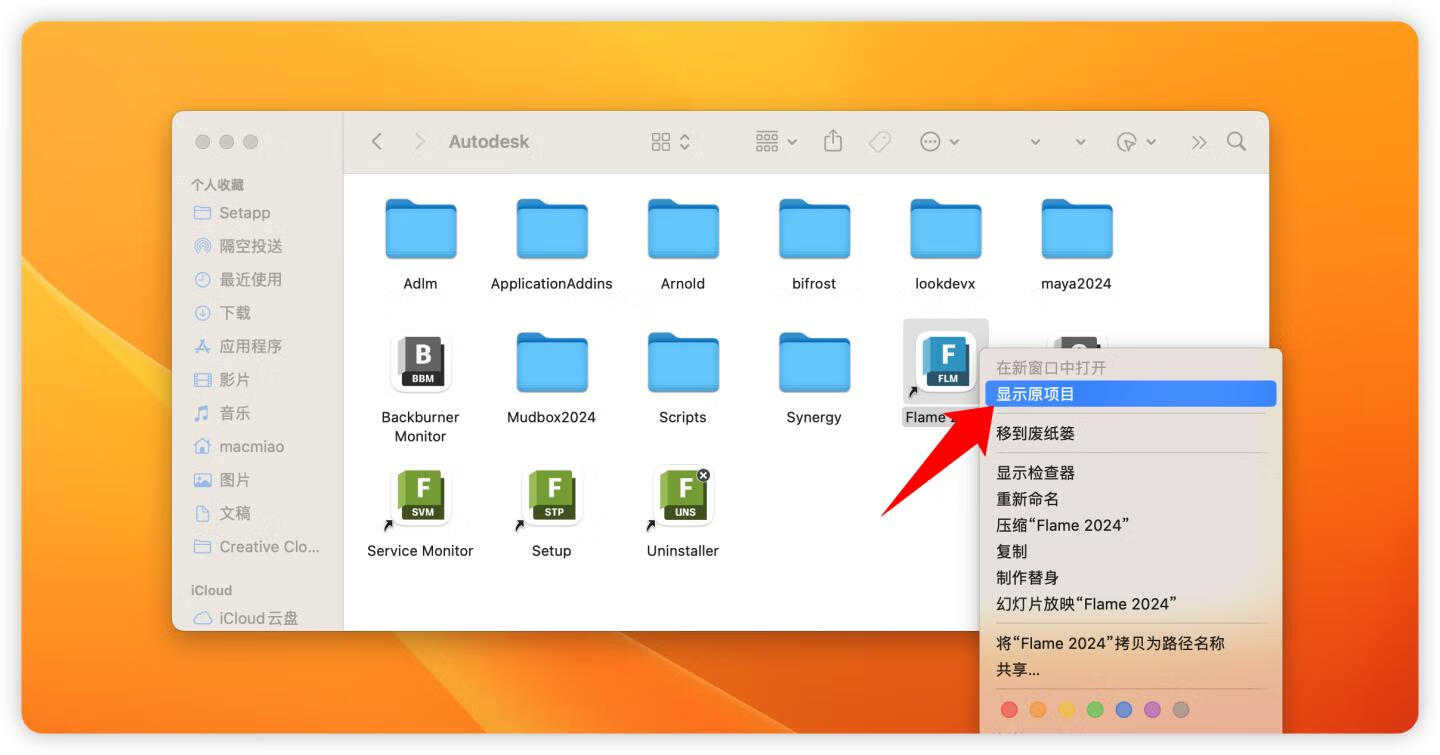Open the second unlabeled chevron dropdown in toolbar
The image size is (1440, 755).
pos(1081,142)
